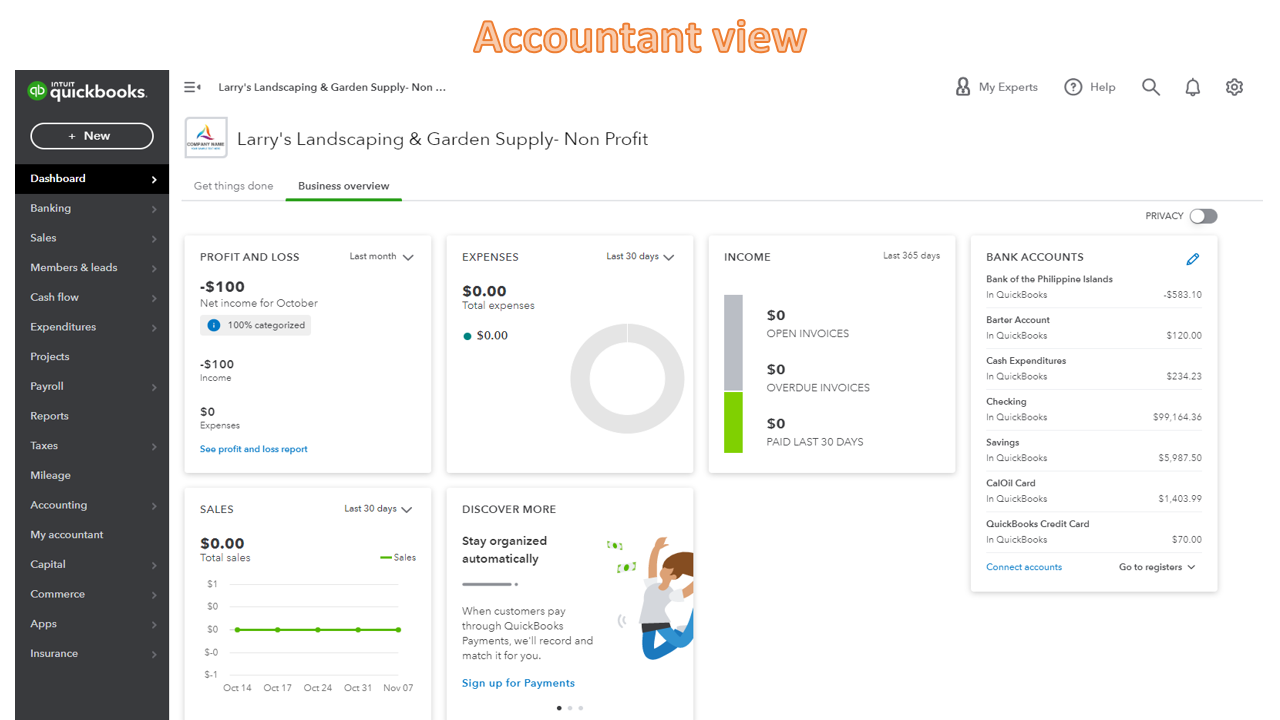The width and height of the screenshot is (1280, 720).
Task: Select the Business overview tab
Action: [x=343, y=186]
